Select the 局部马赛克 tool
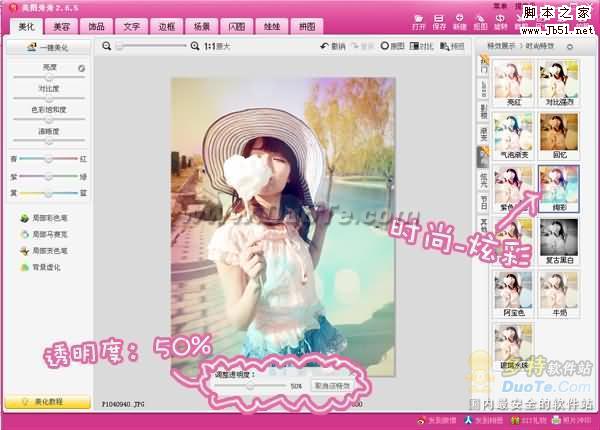Viewport: 600px width, 430px height. pos(44,235)
